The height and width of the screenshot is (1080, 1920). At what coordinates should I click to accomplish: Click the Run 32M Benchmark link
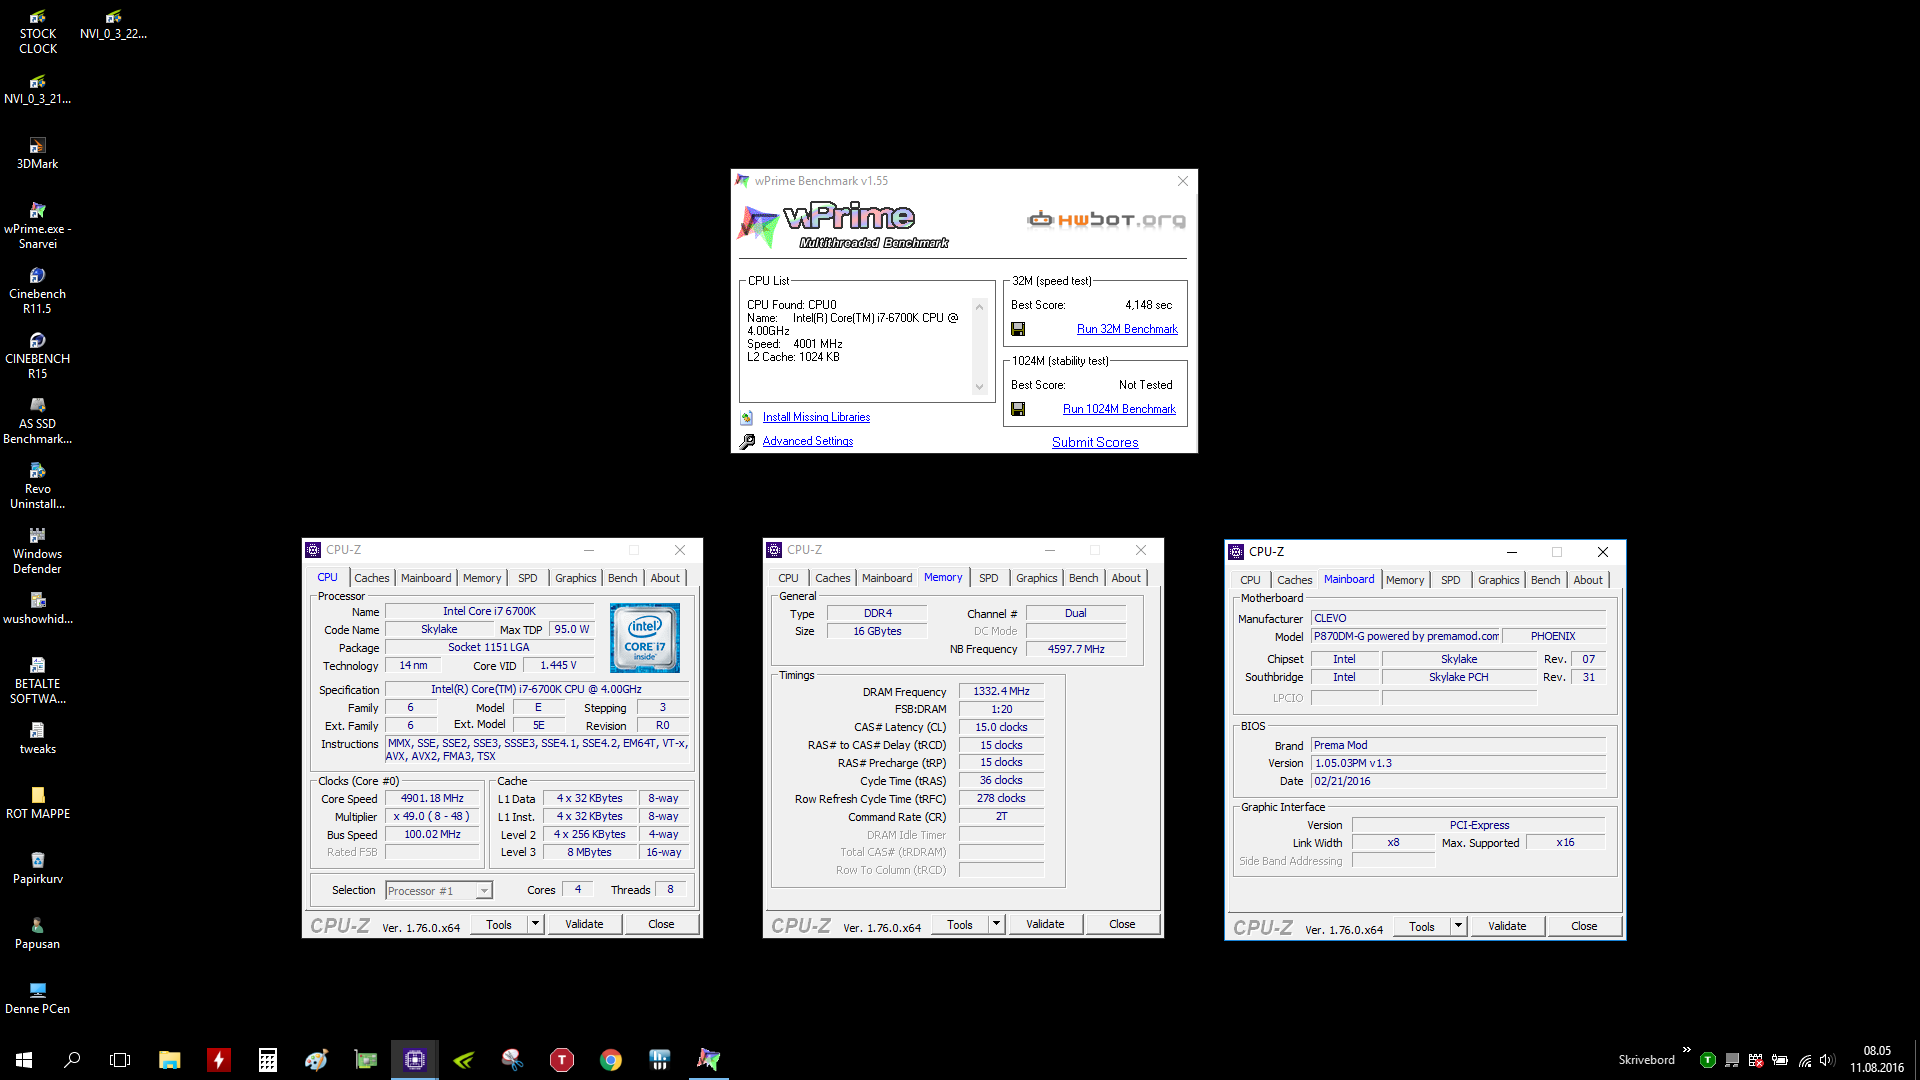tap(1126, 329)
